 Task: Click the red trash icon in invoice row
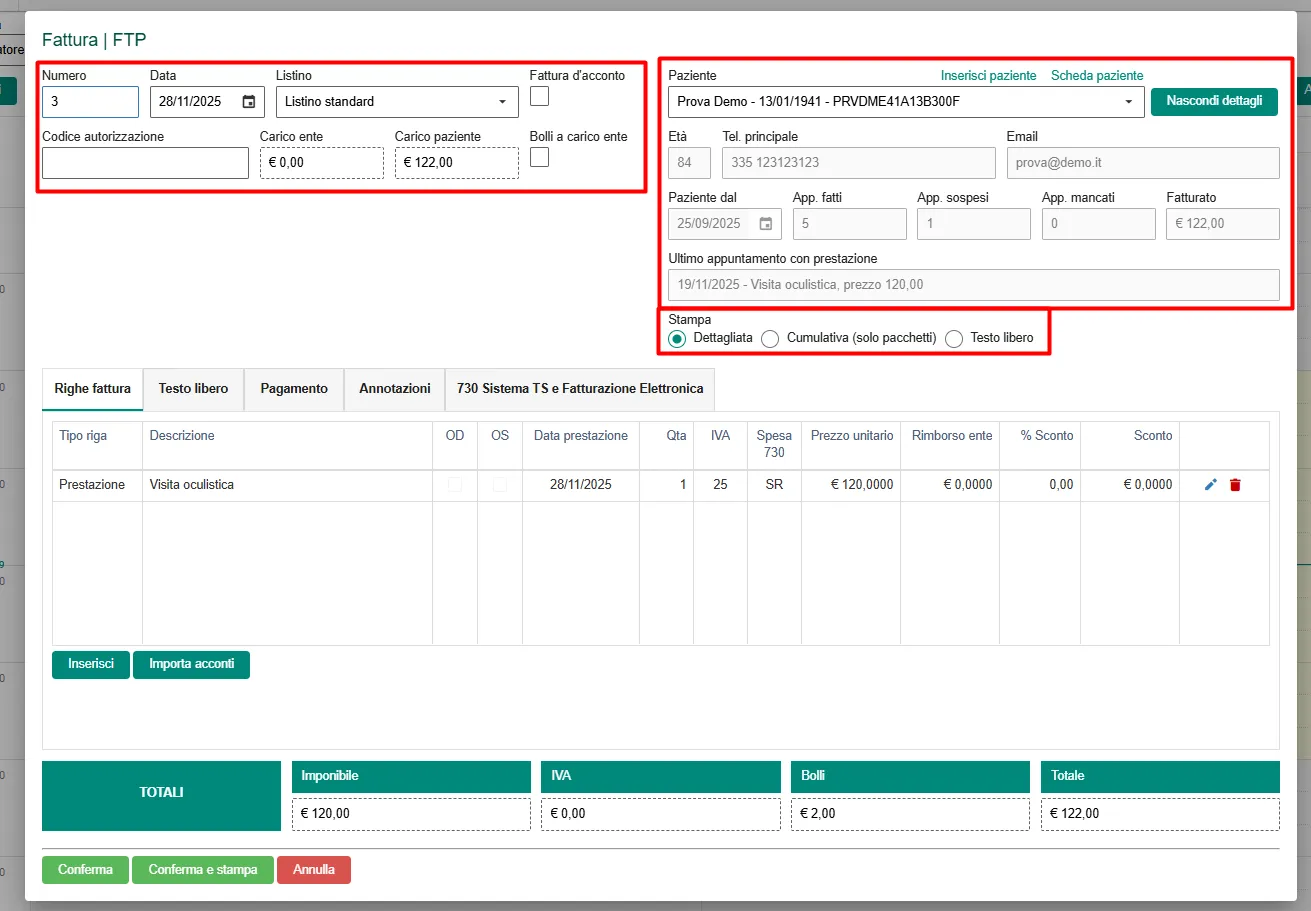[1235, 485]
